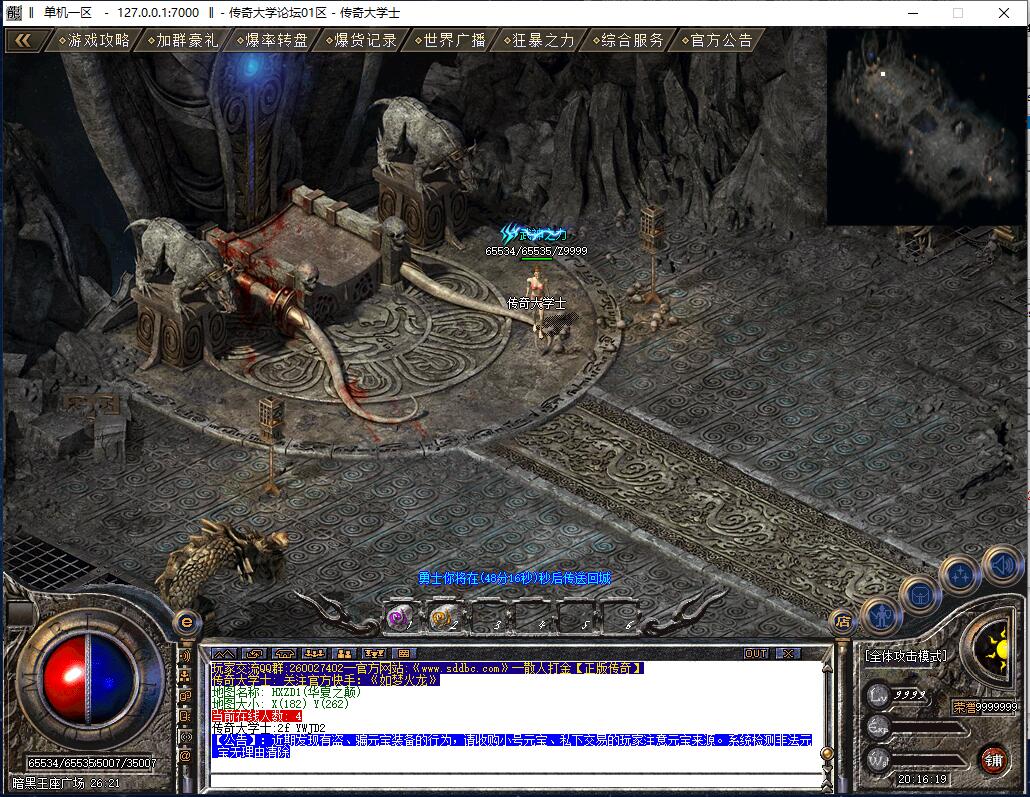Toggle the group channel icon on chat sidebar
This screenshot has width=1030, height=797.
[185, 675]
